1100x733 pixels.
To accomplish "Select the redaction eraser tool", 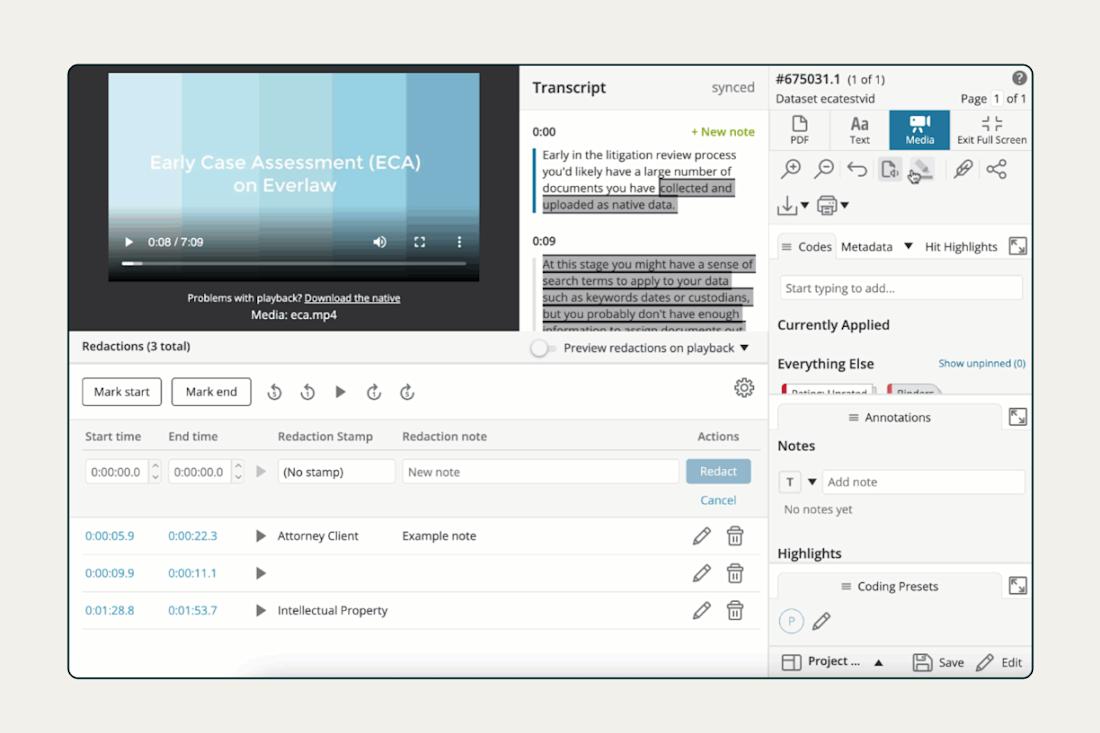I will point(922,169).
